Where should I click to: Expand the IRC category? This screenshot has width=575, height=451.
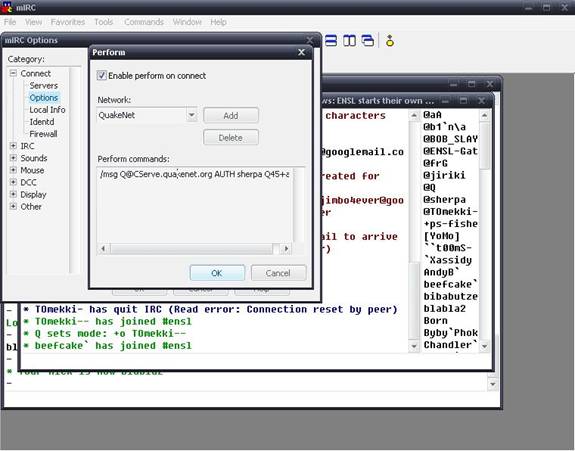(x=13, y=146)
